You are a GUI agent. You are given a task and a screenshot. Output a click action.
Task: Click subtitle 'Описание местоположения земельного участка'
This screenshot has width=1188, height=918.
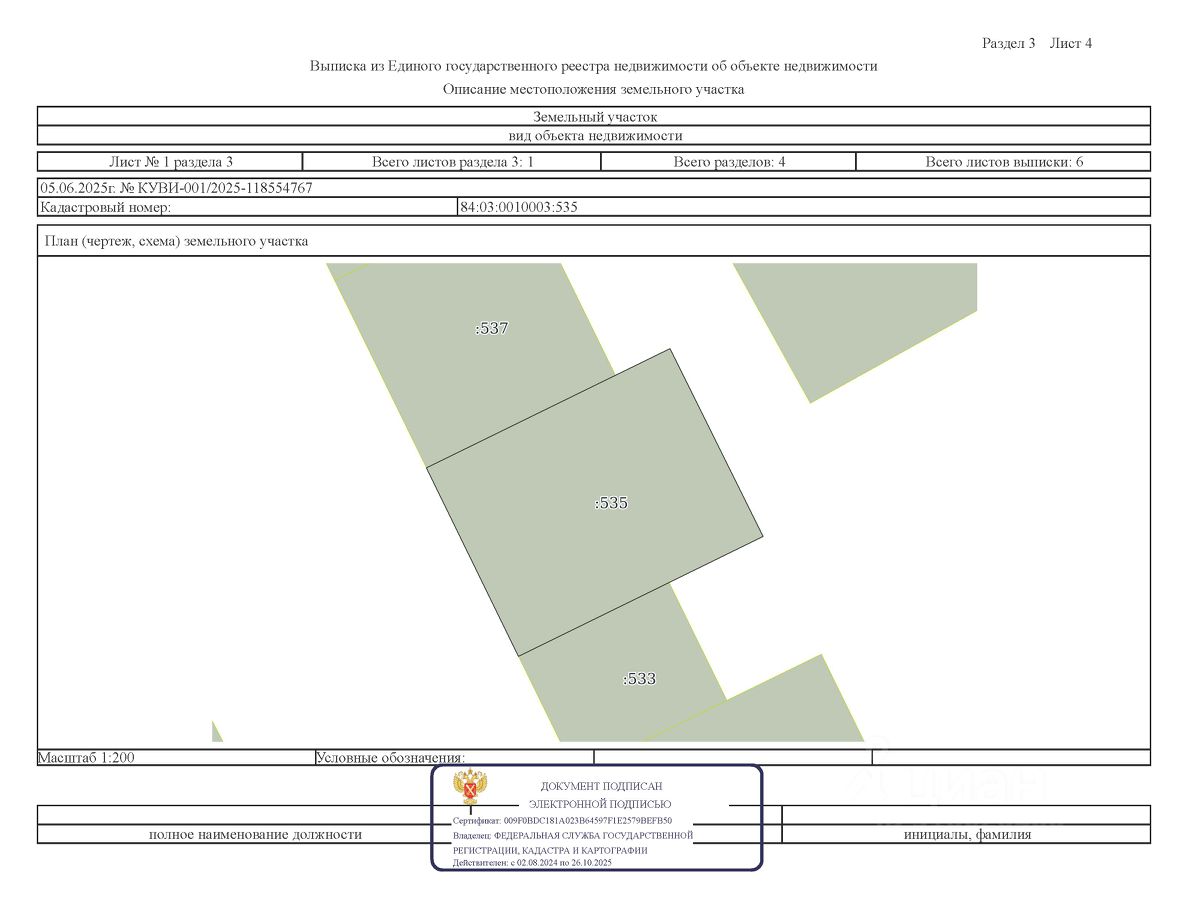click(x=593, y=89)
